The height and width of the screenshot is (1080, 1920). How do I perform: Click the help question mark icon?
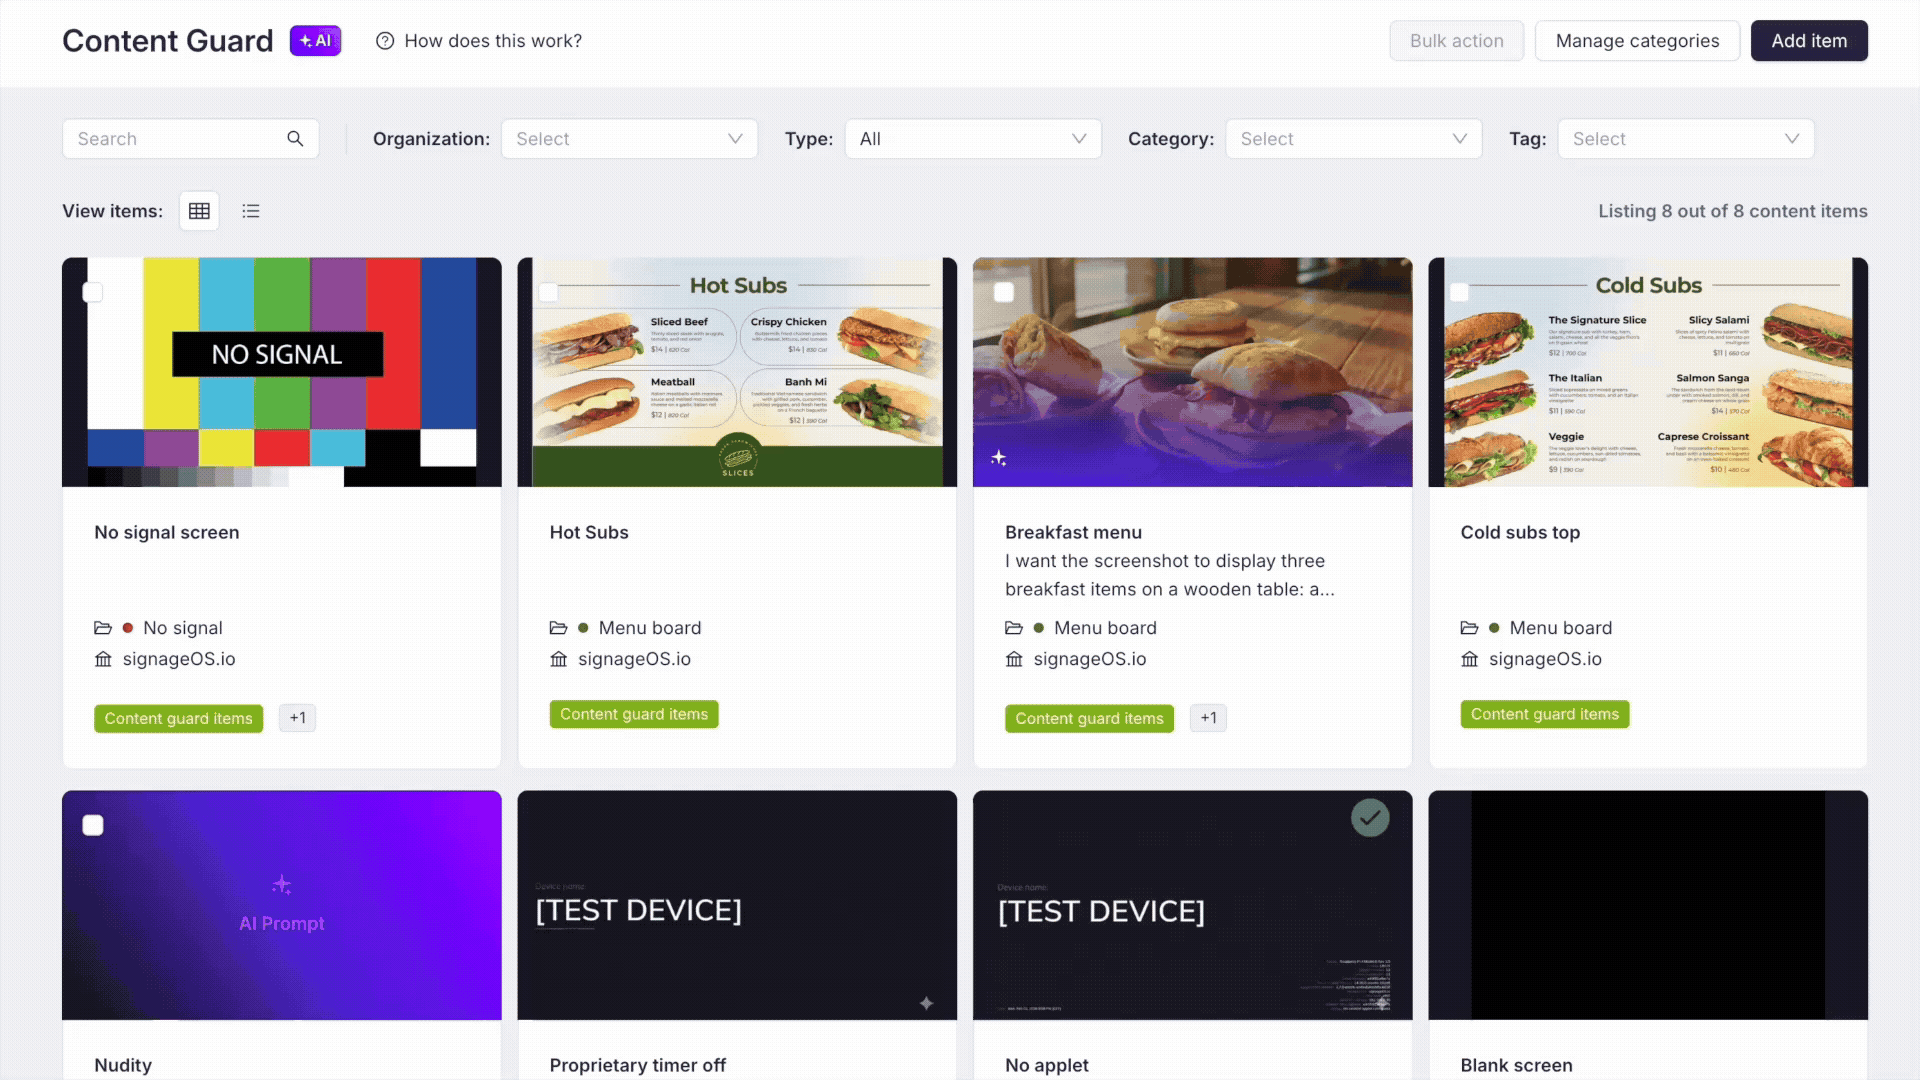click(385, 41)
